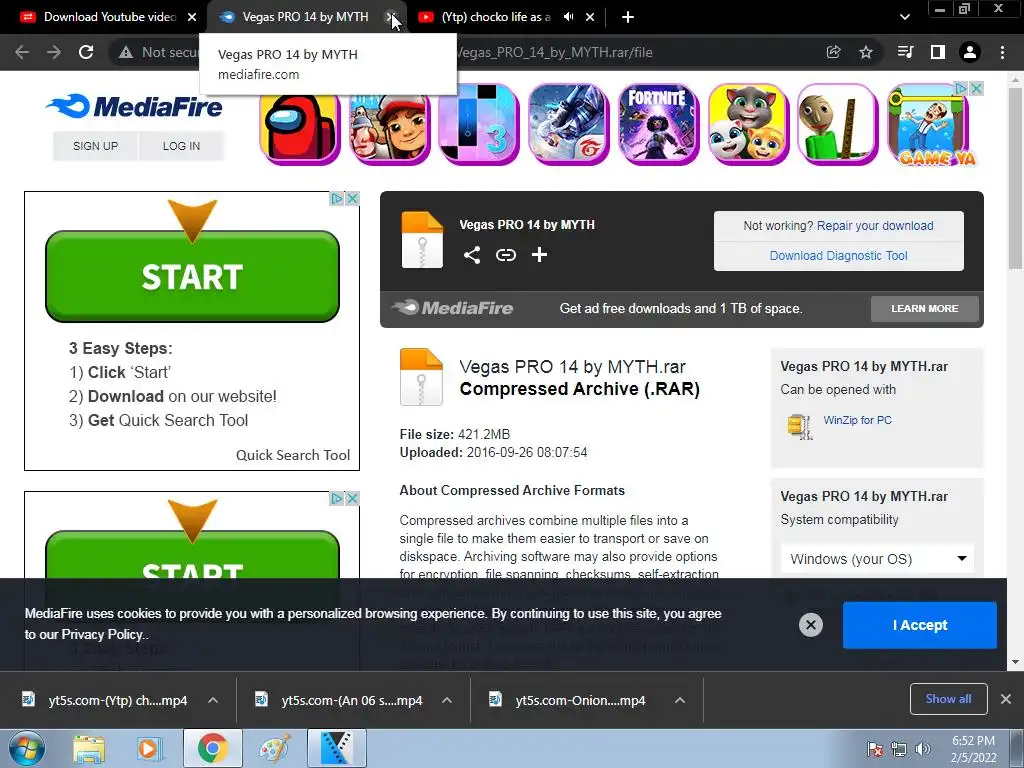1024x768 pixels.
Task: Click the SIGN UP button
Action: click(x=95, y=146)
